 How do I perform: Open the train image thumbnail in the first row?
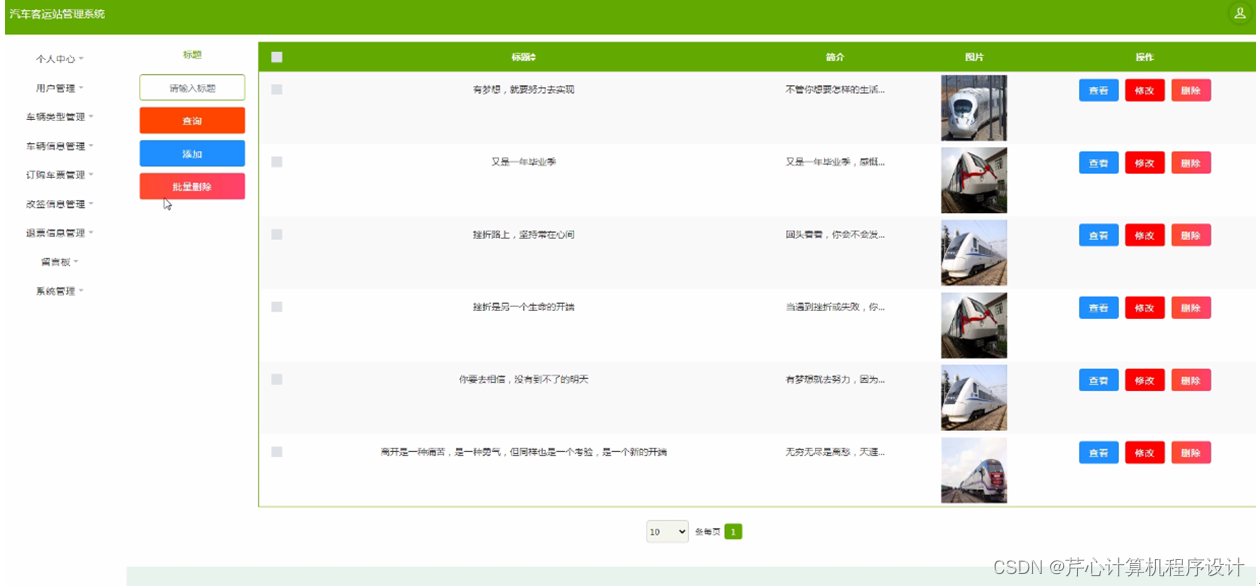coord(973,107)
